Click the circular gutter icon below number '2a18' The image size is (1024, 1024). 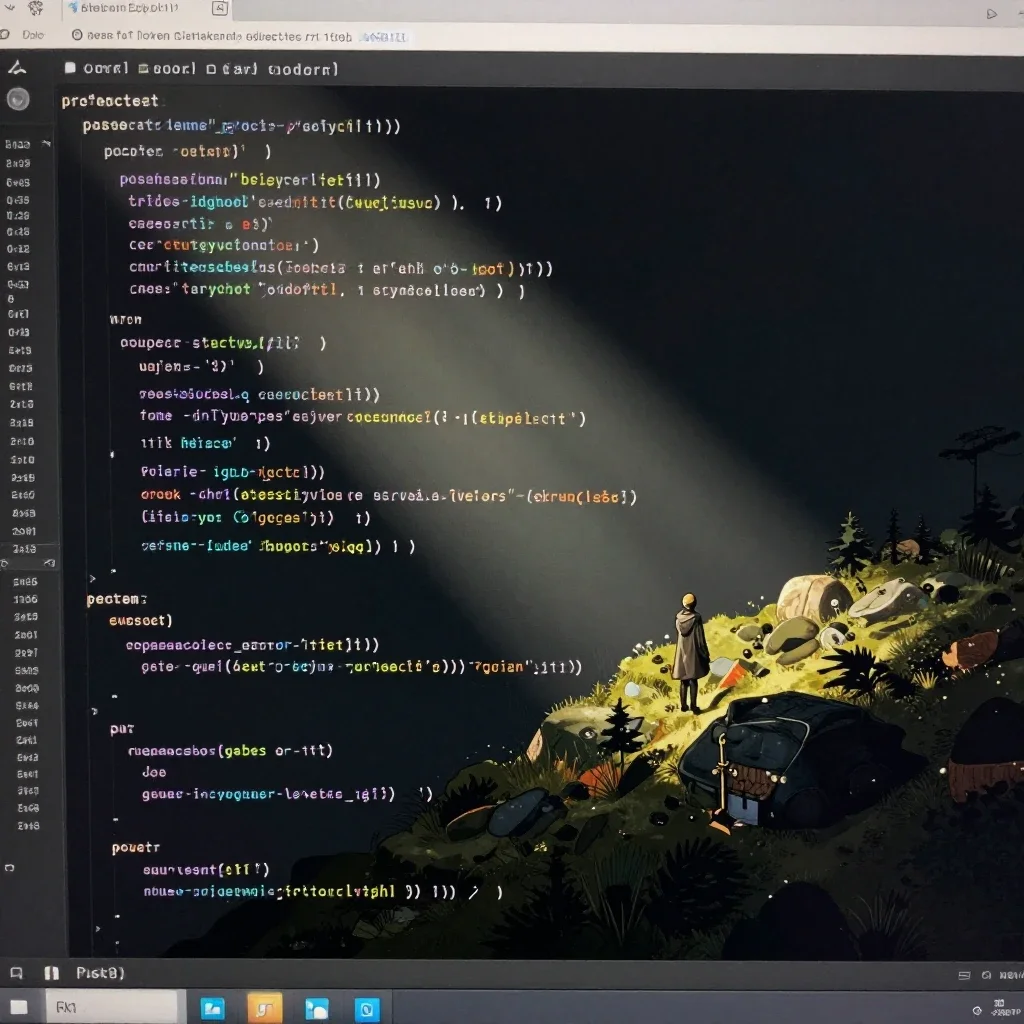point(5,564)
